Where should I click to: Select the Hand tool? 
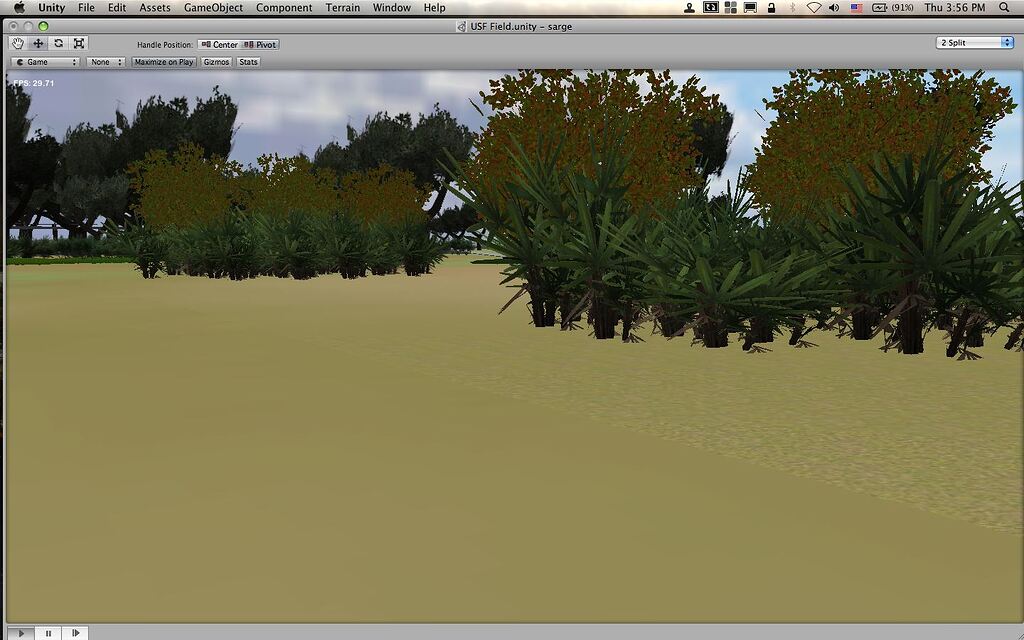point(17,43)
